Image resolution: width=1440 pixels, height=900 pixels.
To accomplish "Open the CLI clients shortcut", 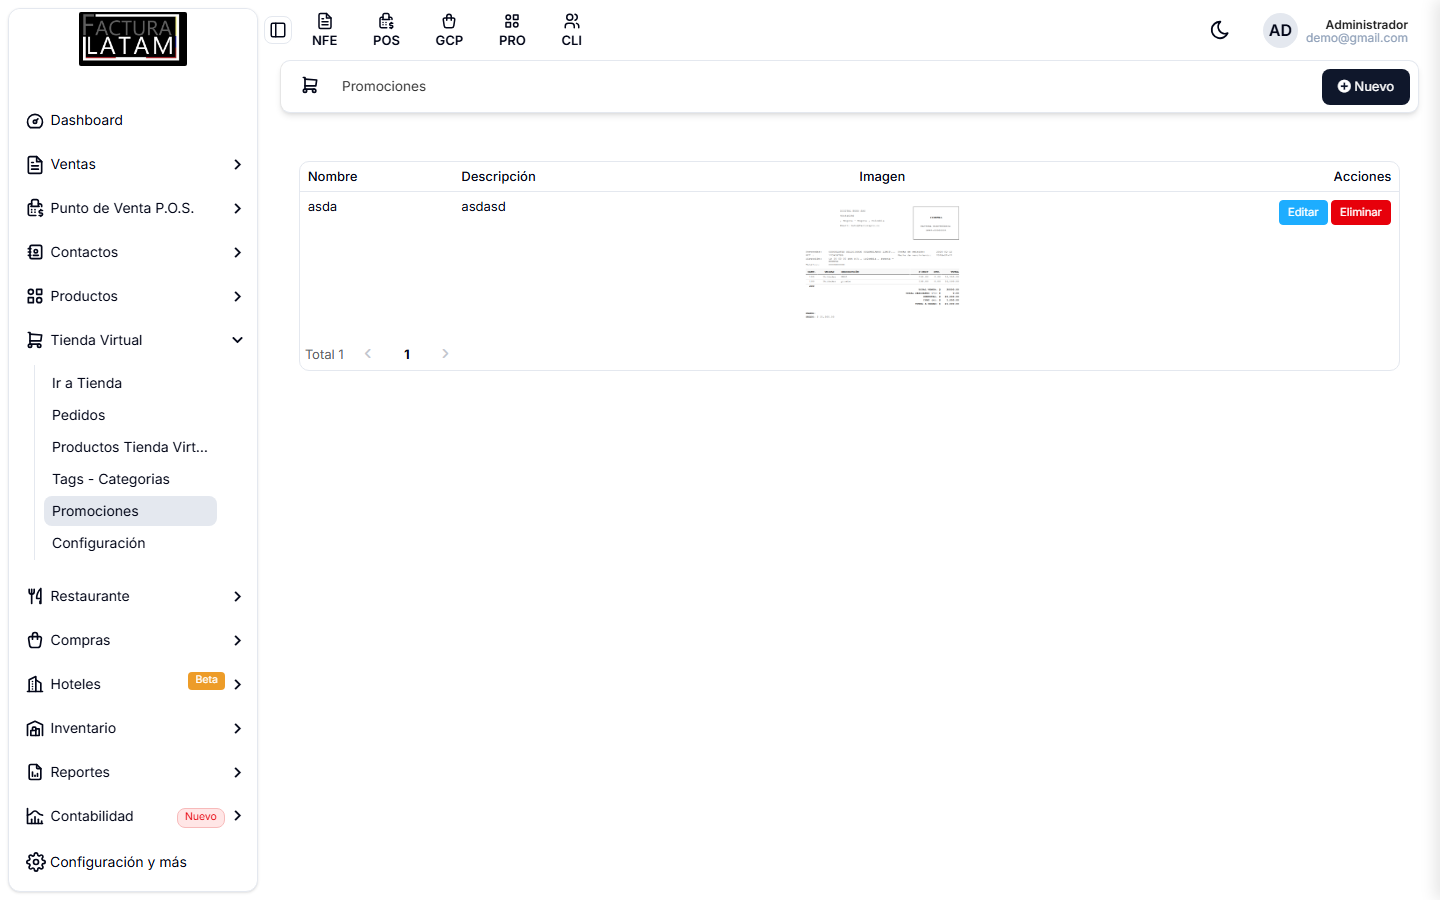I will (x=572, y=30).
